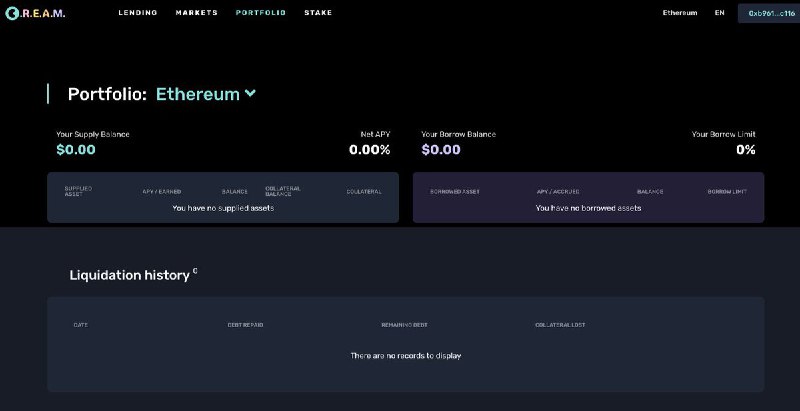Screen dimensions: 800x411
Task: Click the Supplied Asset column header
Action: point(78,191)
